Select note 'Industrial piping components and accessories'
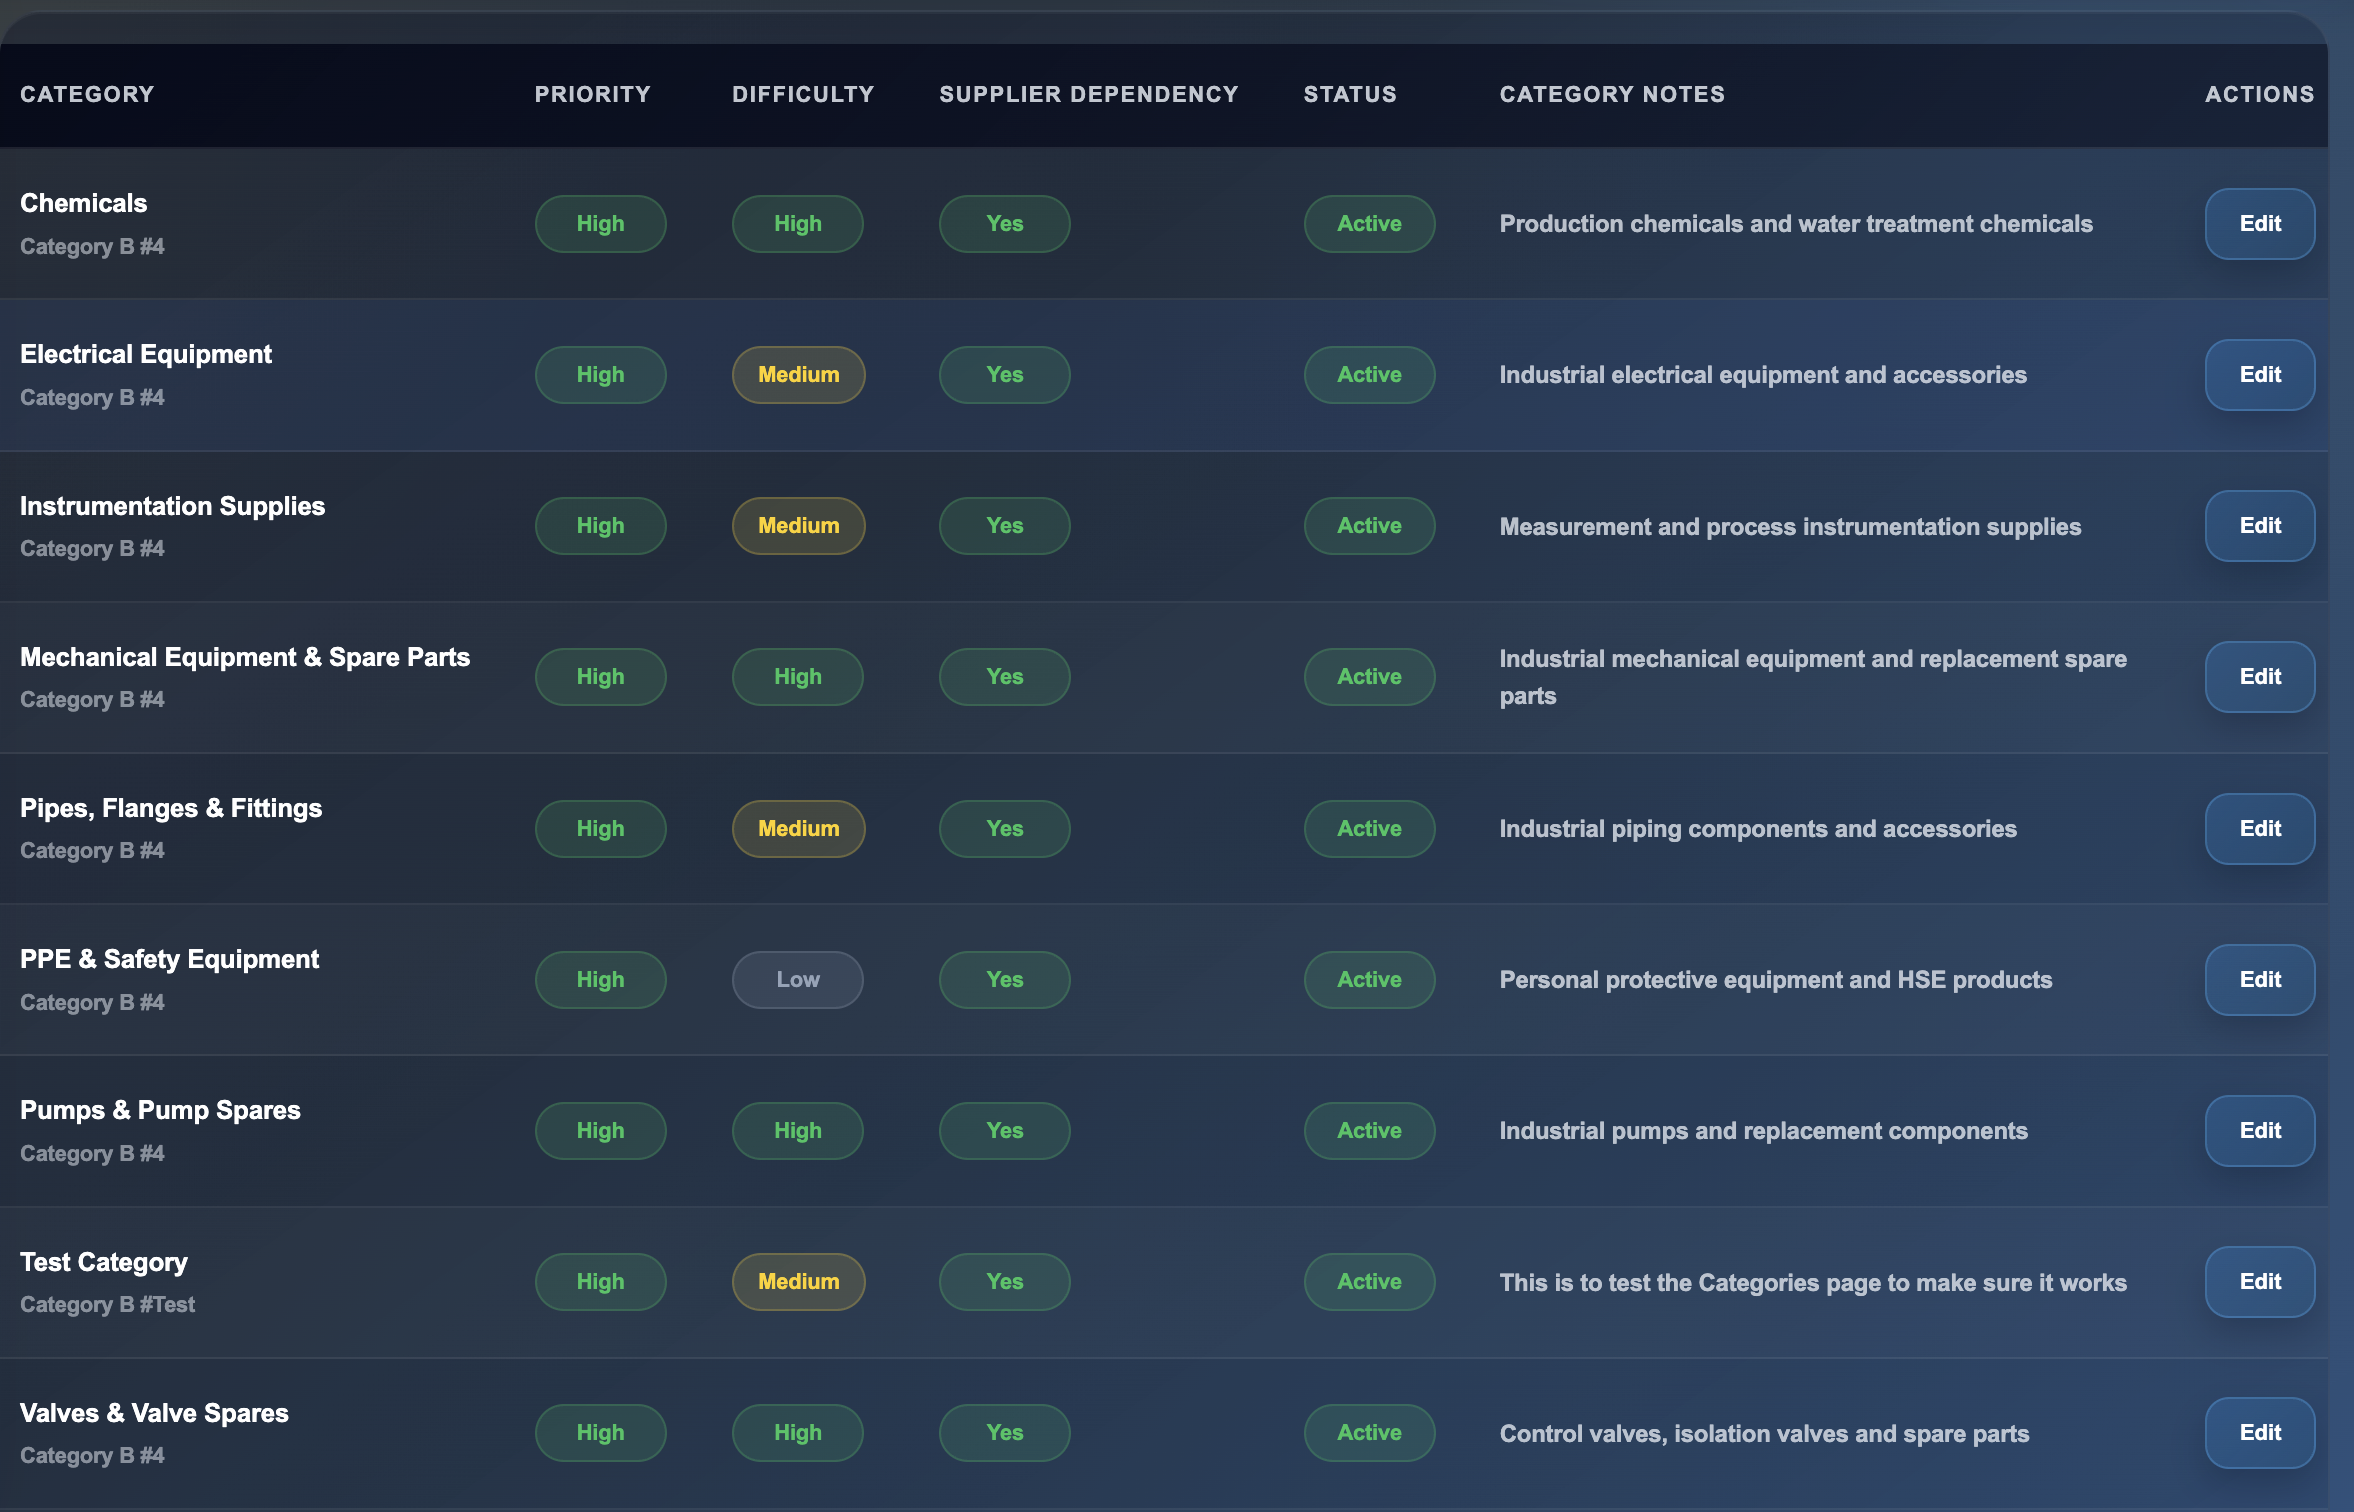The image size is (2354, 1512). [x=1758, y=829]
